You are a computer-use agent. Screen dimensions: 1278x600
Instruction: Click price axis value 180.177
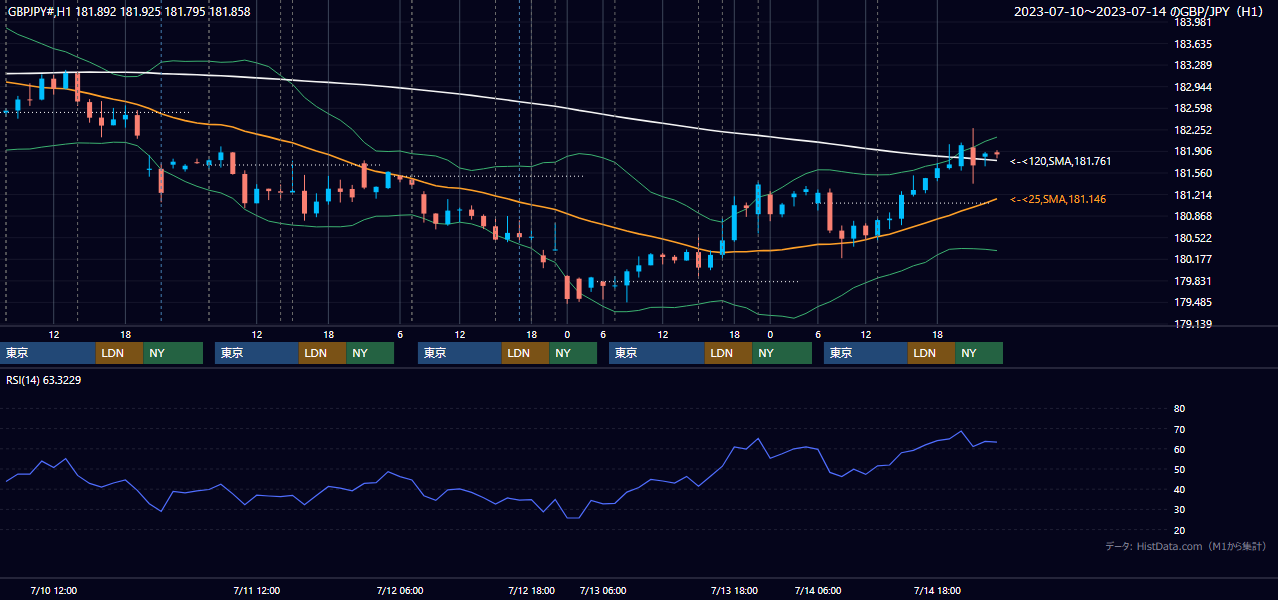[x=1192, y=259]
